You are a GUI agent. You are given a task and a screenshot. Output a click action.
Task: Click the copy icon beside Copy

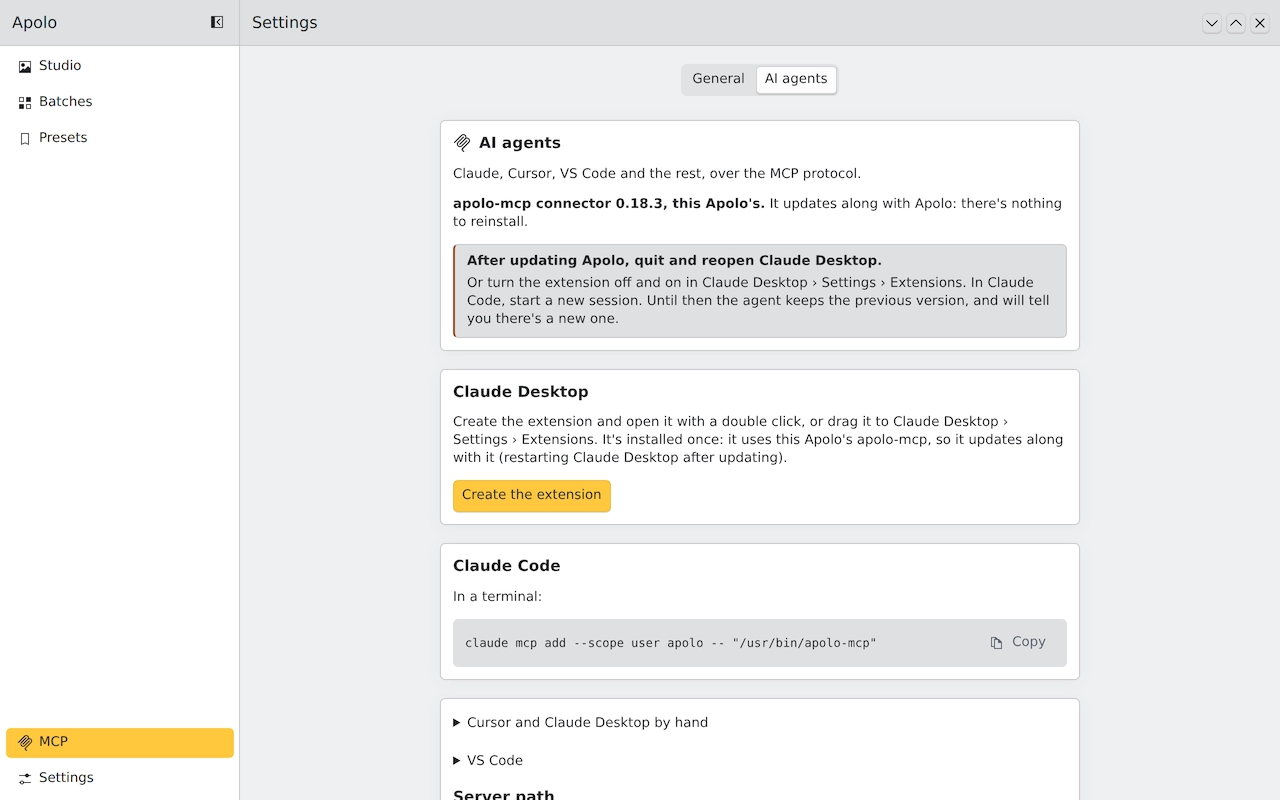[x=996, y=643]
